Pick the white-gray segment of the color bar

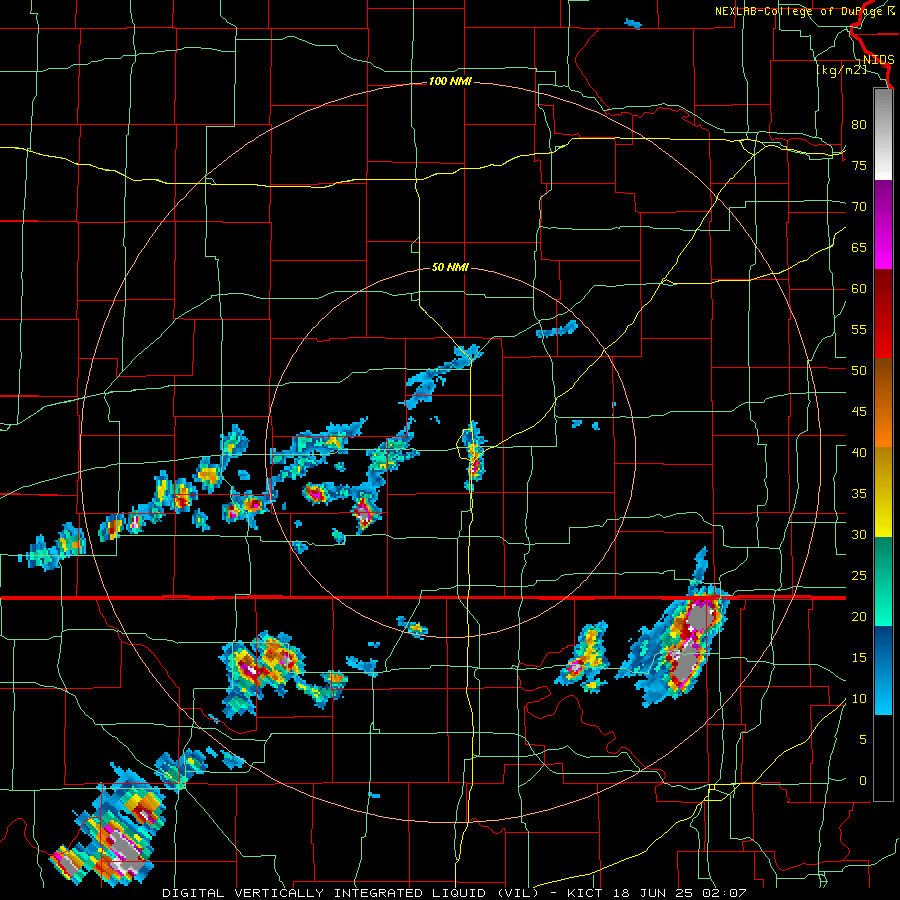[x=883, y=134]
